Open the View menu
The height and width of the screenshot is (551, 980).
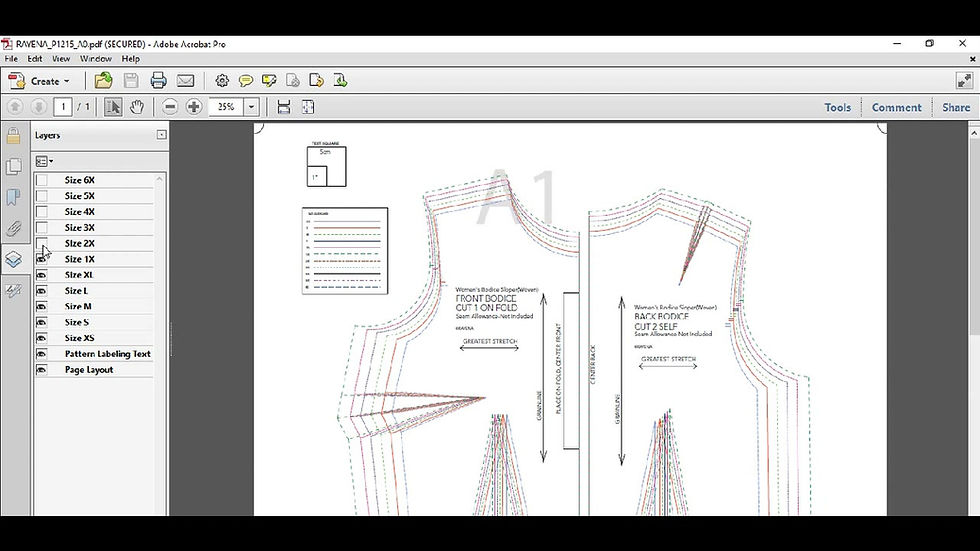61,59
